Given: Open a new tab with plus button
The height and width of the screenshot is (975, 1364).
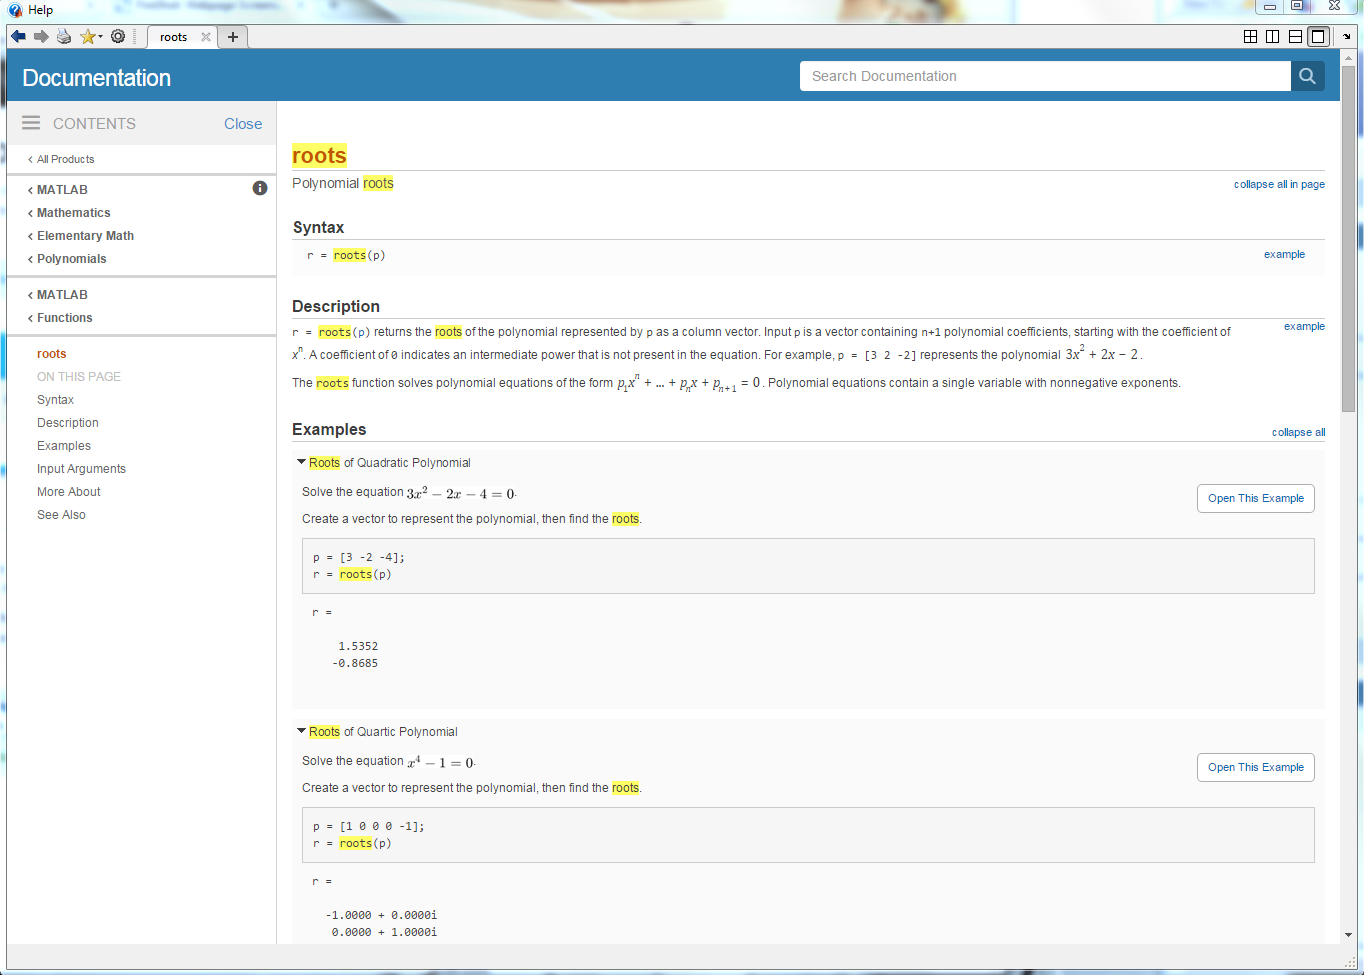Looking at the screenshot, I should point(233,37).
